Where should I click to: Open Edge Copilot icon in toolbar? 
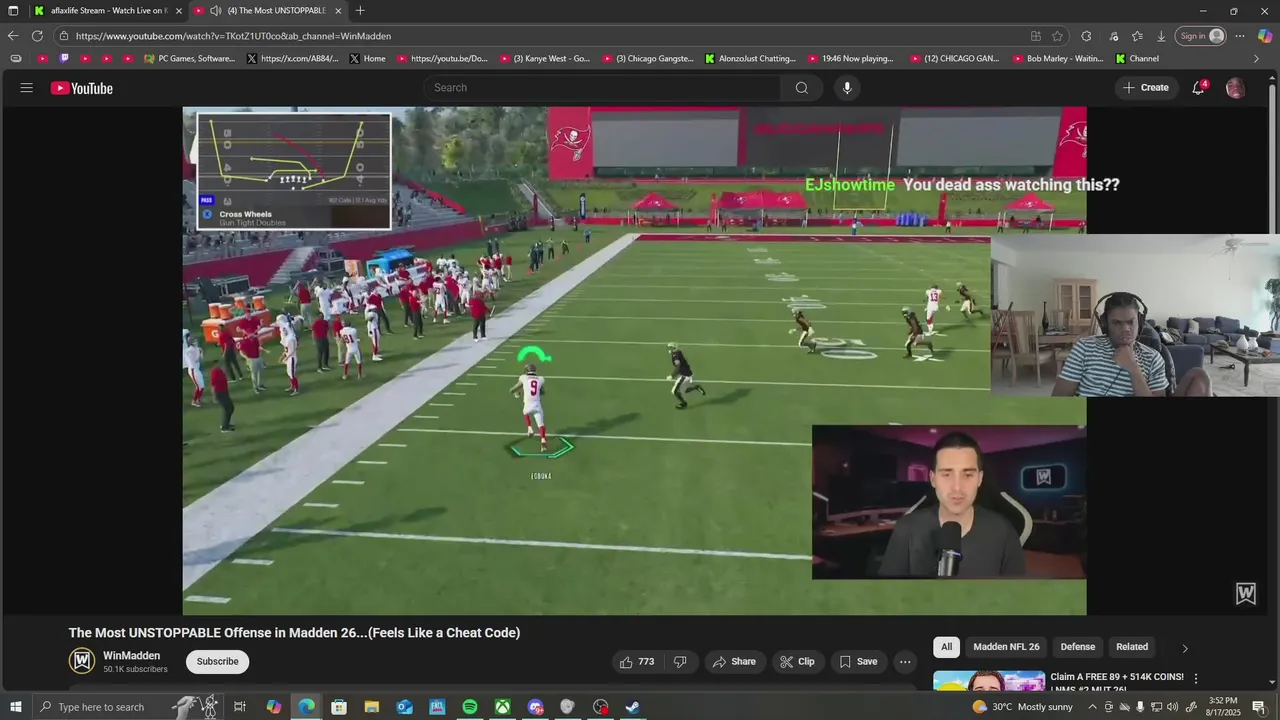1265,36
